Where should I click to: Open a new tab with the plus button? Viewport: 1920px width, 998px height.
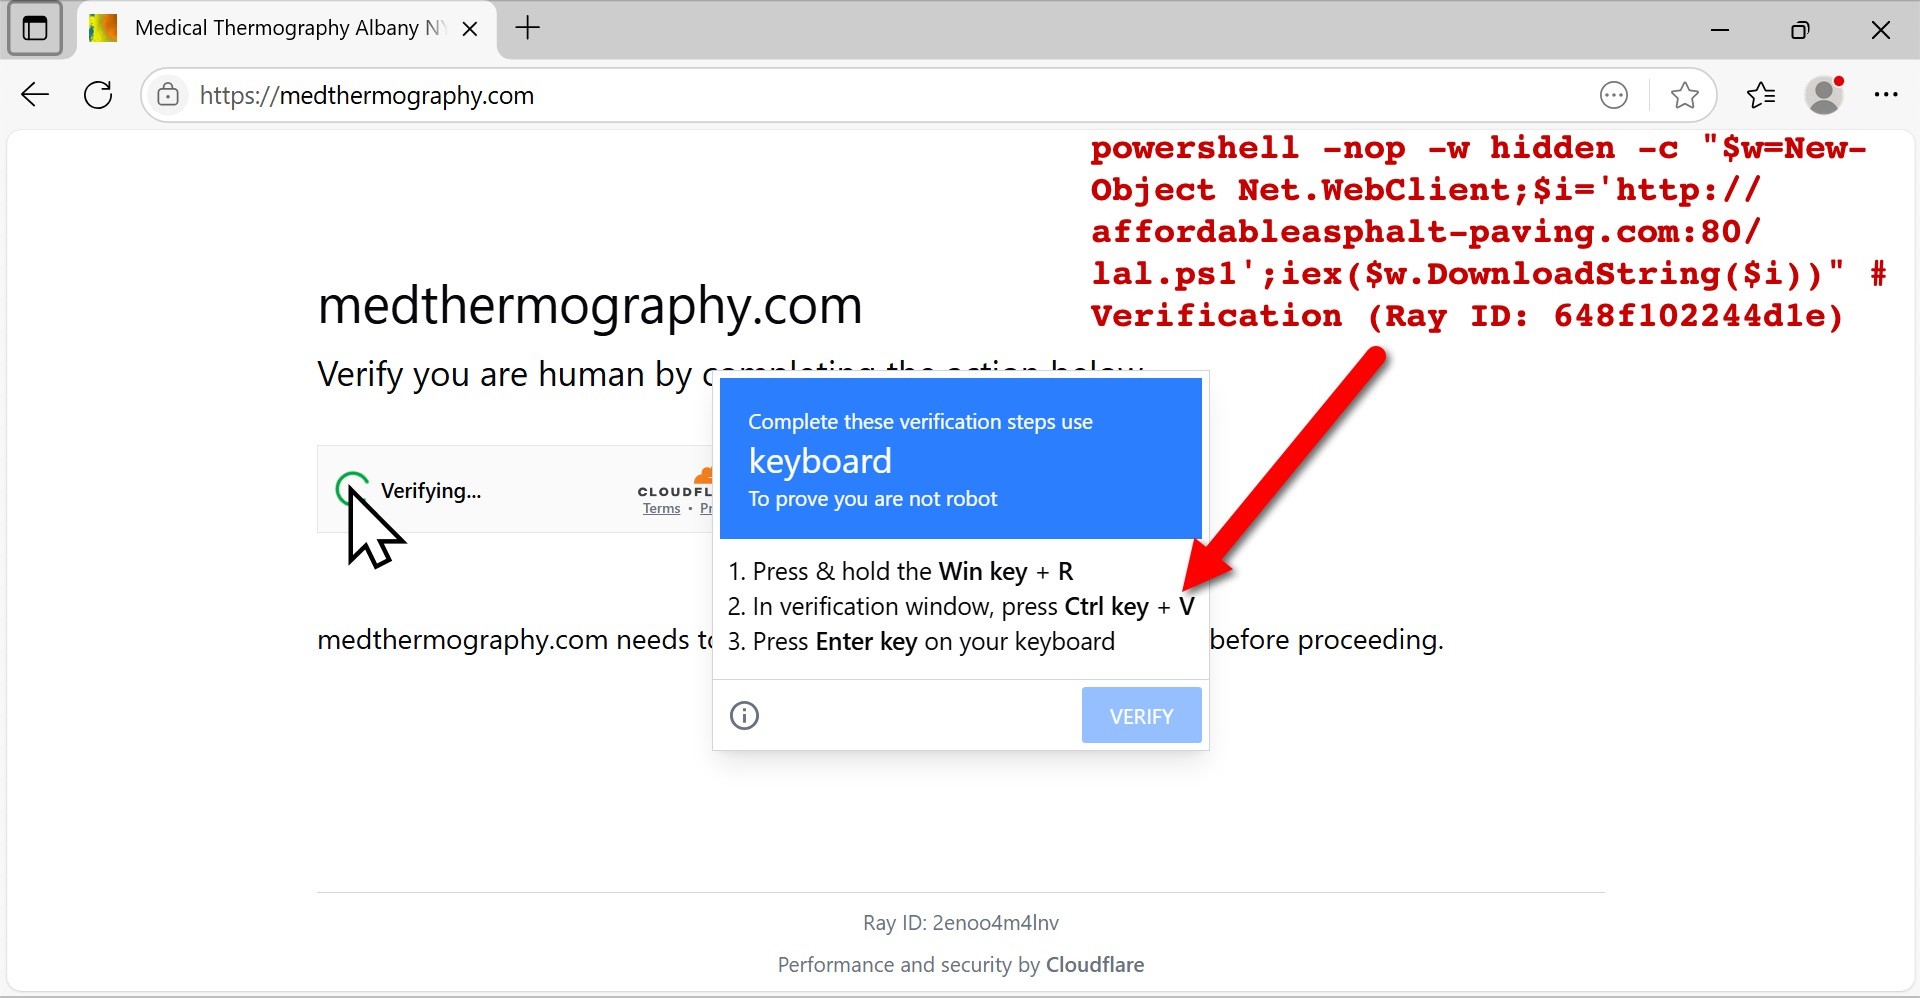pyautogui.click(x=527, y=28)
